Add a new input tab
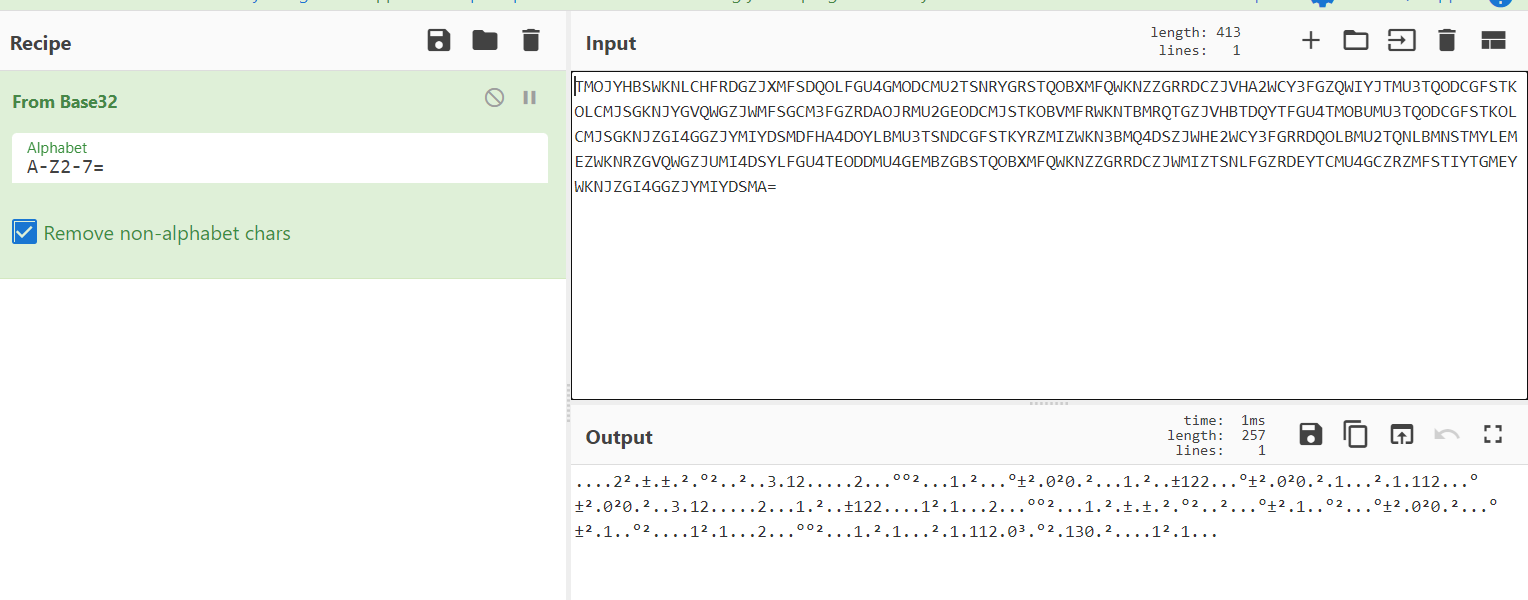Viewport: 1528px width, 600px height. (x=1310, y=41)
